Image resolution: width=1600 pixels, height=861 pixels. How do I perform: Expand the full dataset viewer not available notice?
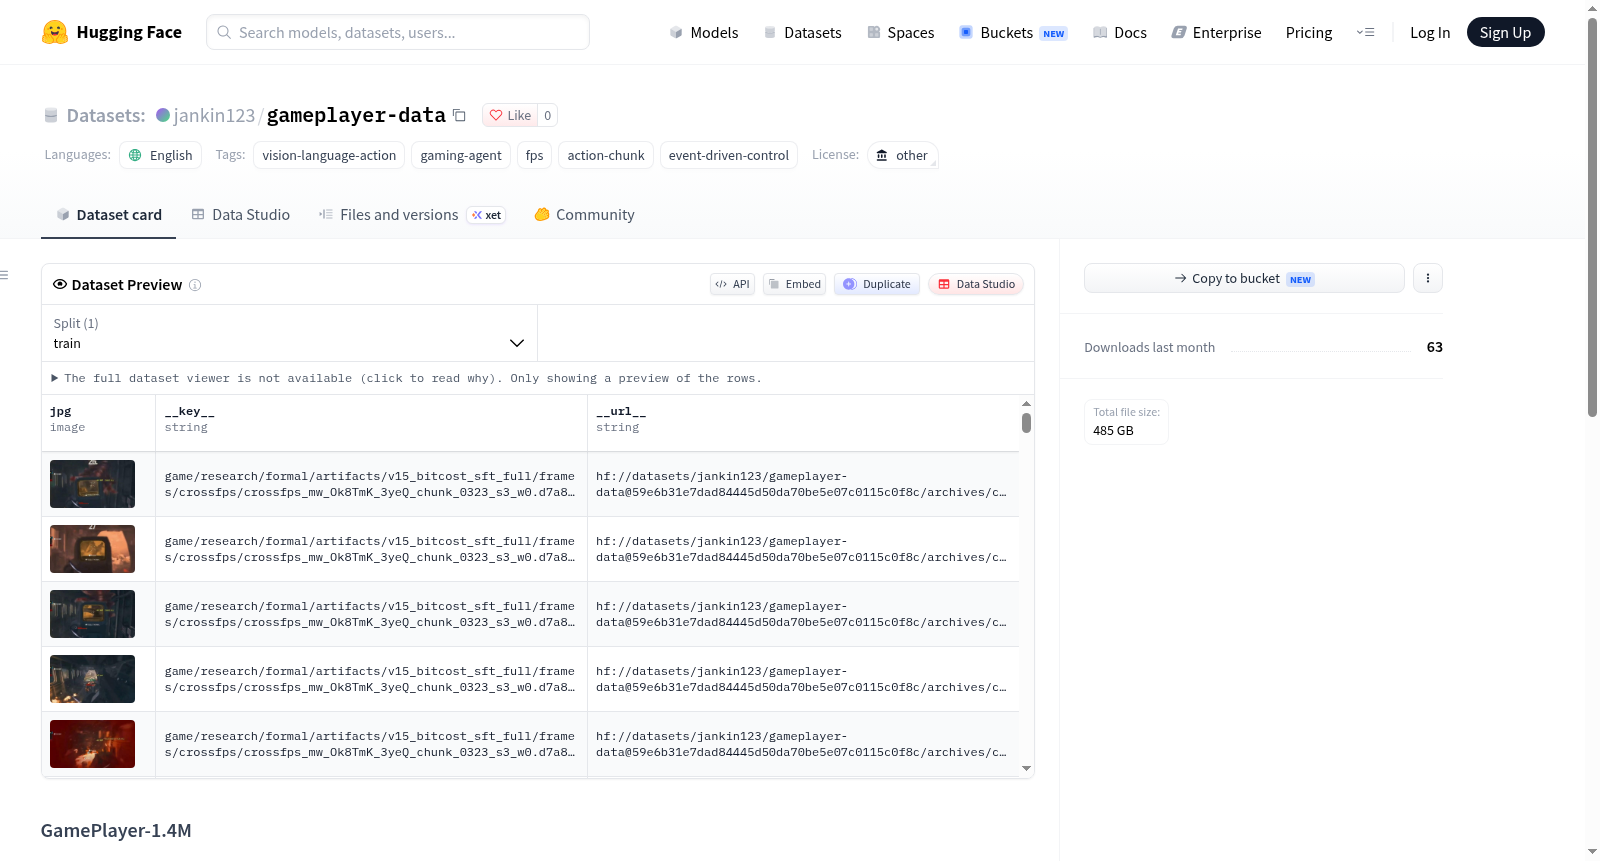[406, 378]
